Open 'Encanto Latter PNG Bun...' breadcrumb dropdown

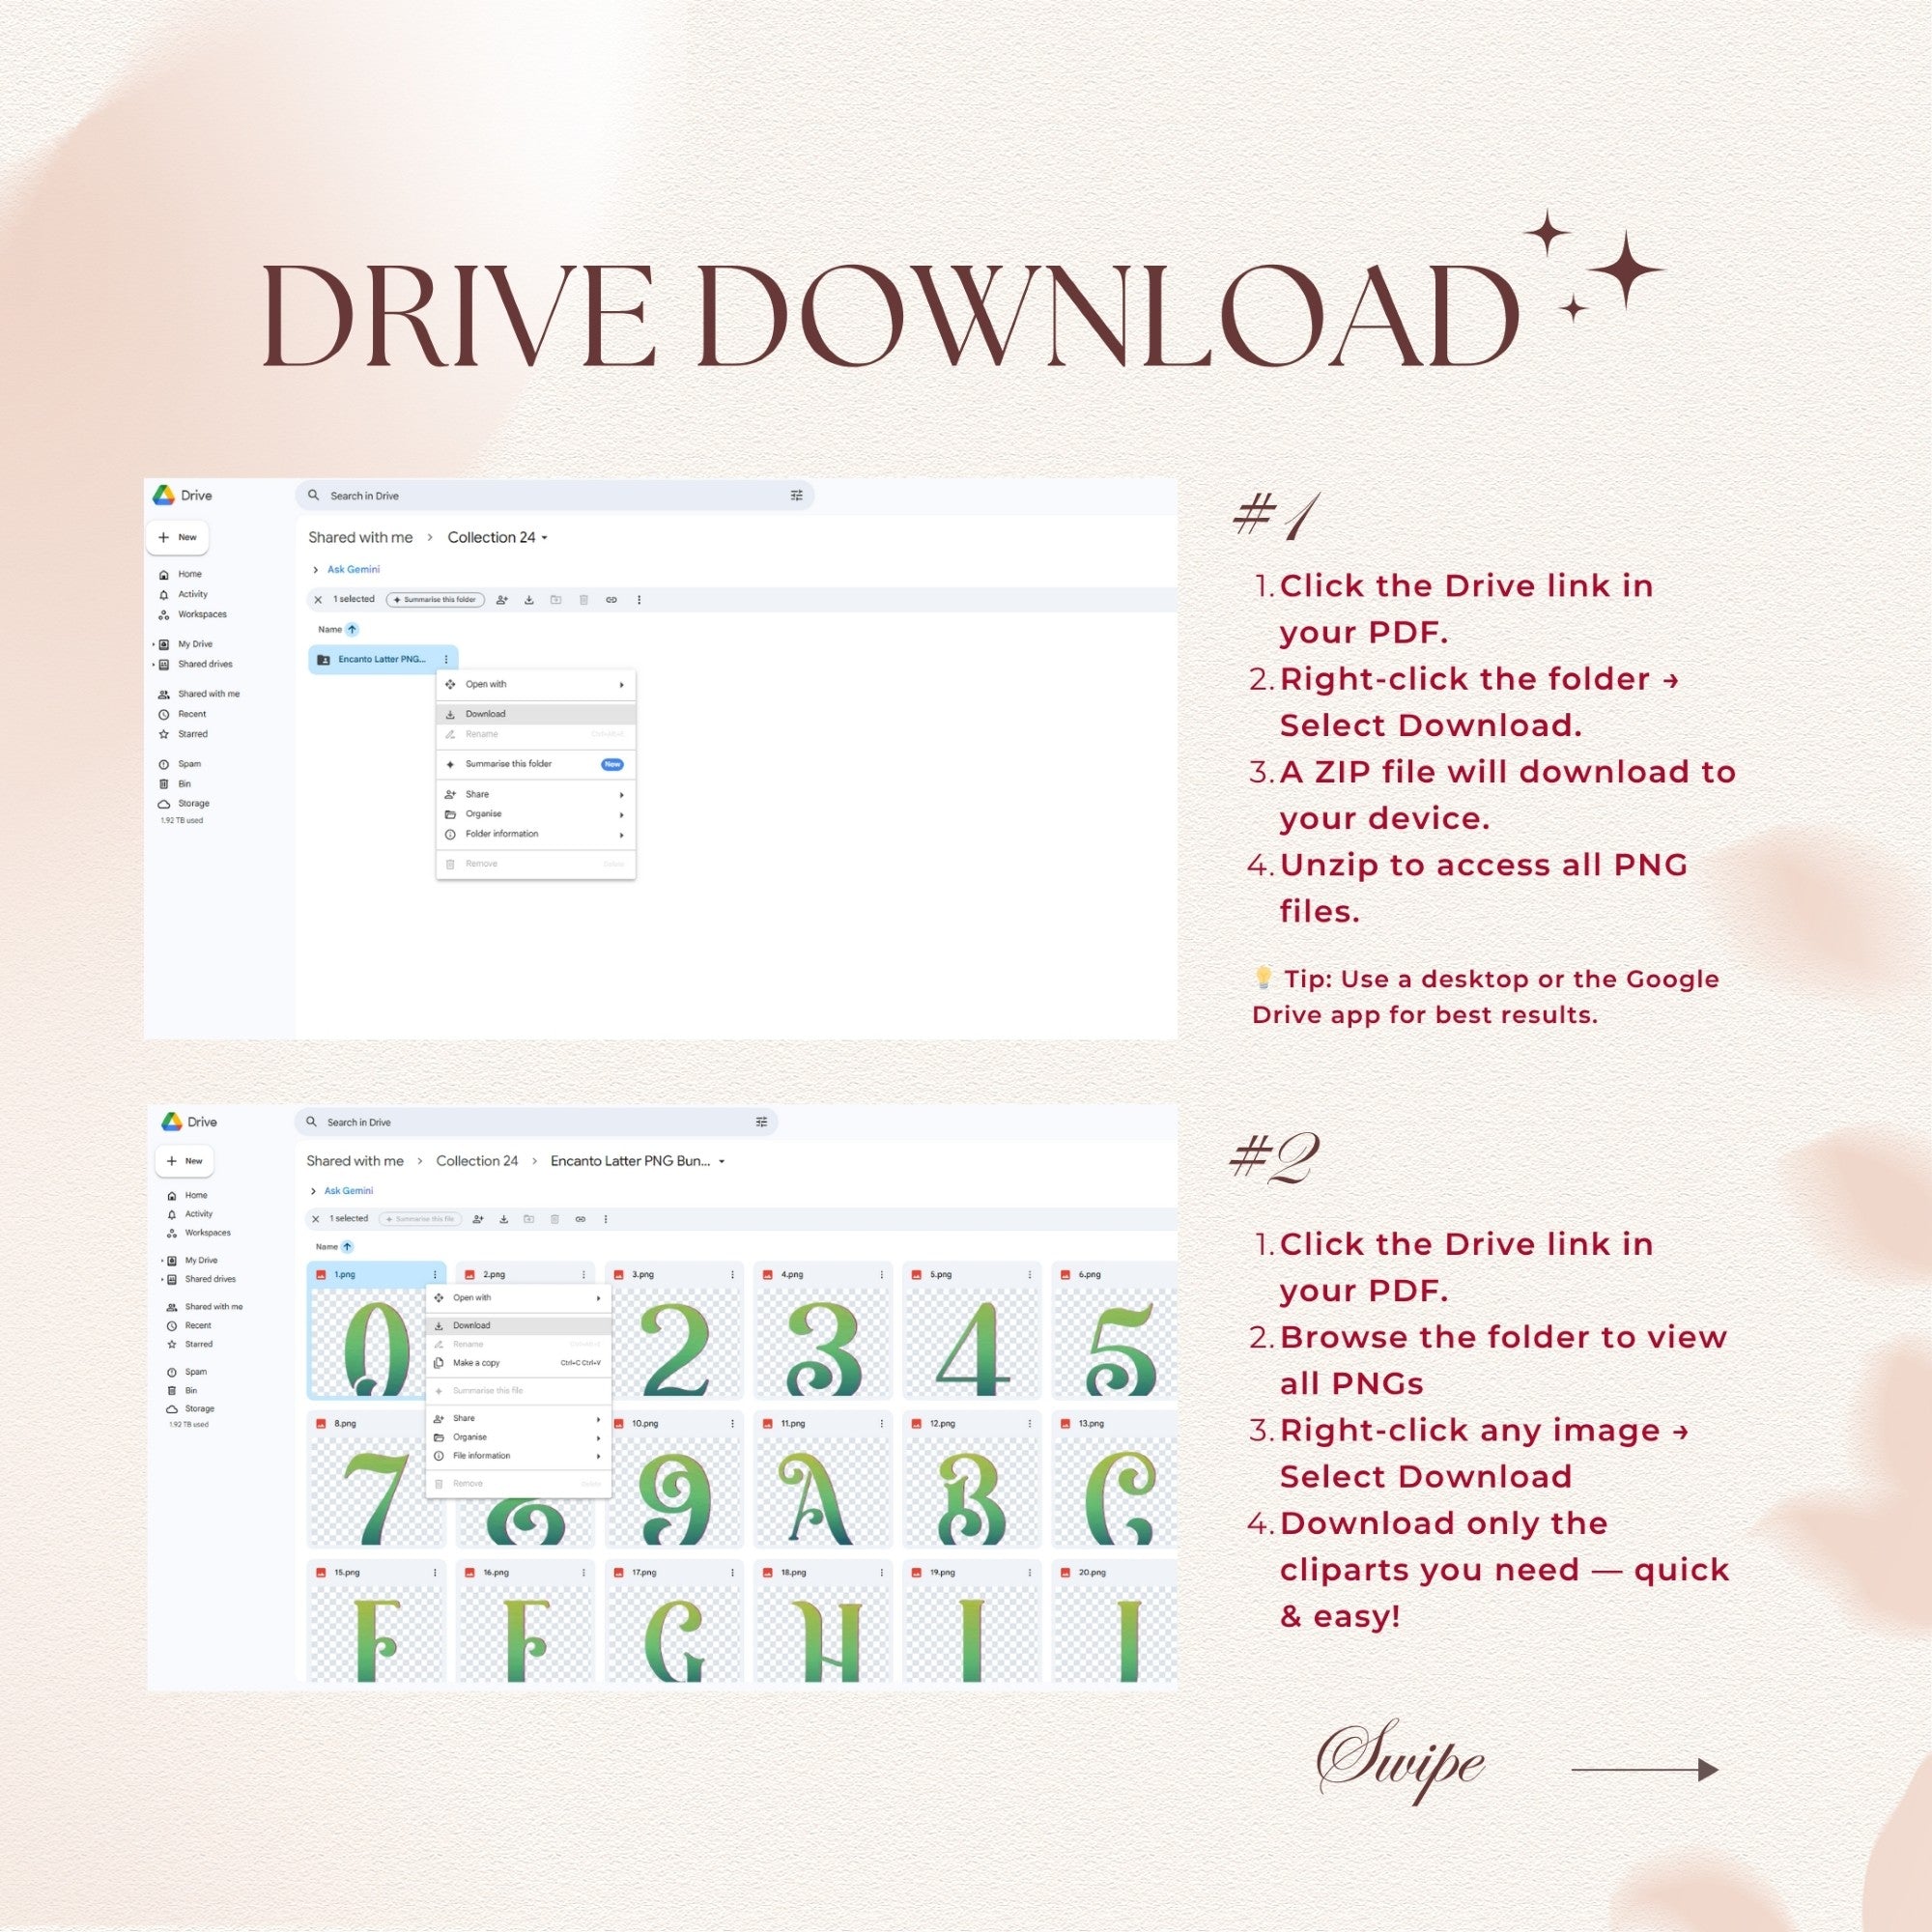click(722, 1162)
